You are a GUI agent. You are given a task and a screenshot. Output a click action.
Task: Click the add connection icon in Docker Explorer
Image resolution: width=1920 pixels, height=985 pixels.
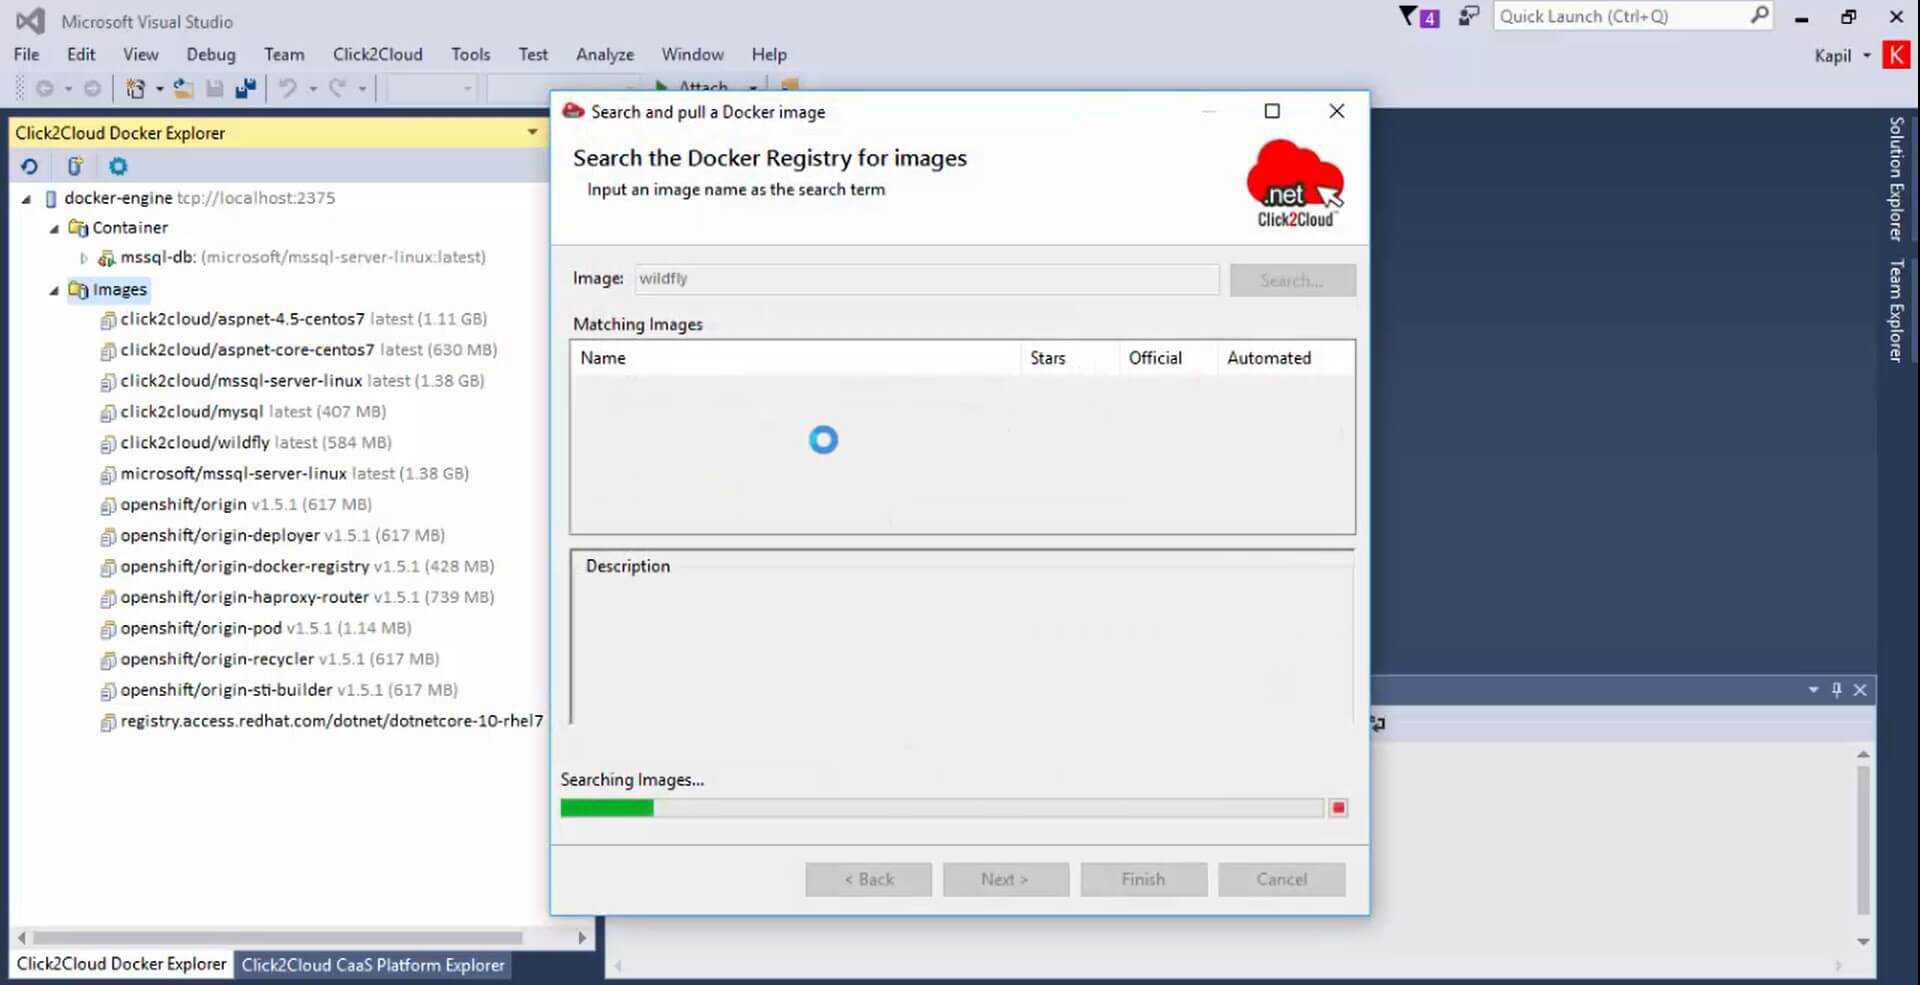[x=74, y=167]
